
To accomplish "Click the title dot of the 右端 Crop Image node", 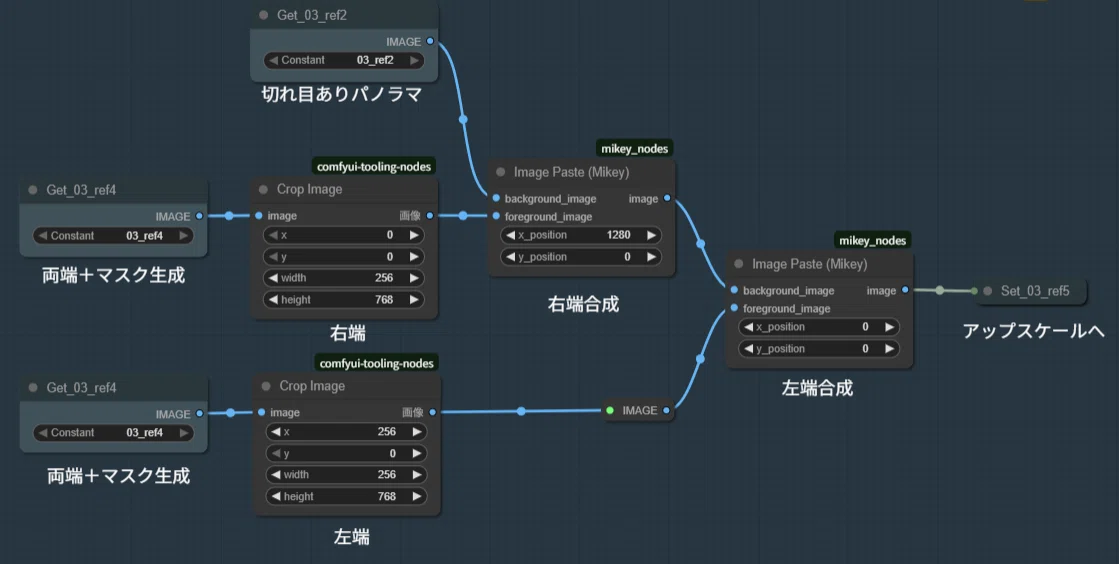I will pos(263,189).
